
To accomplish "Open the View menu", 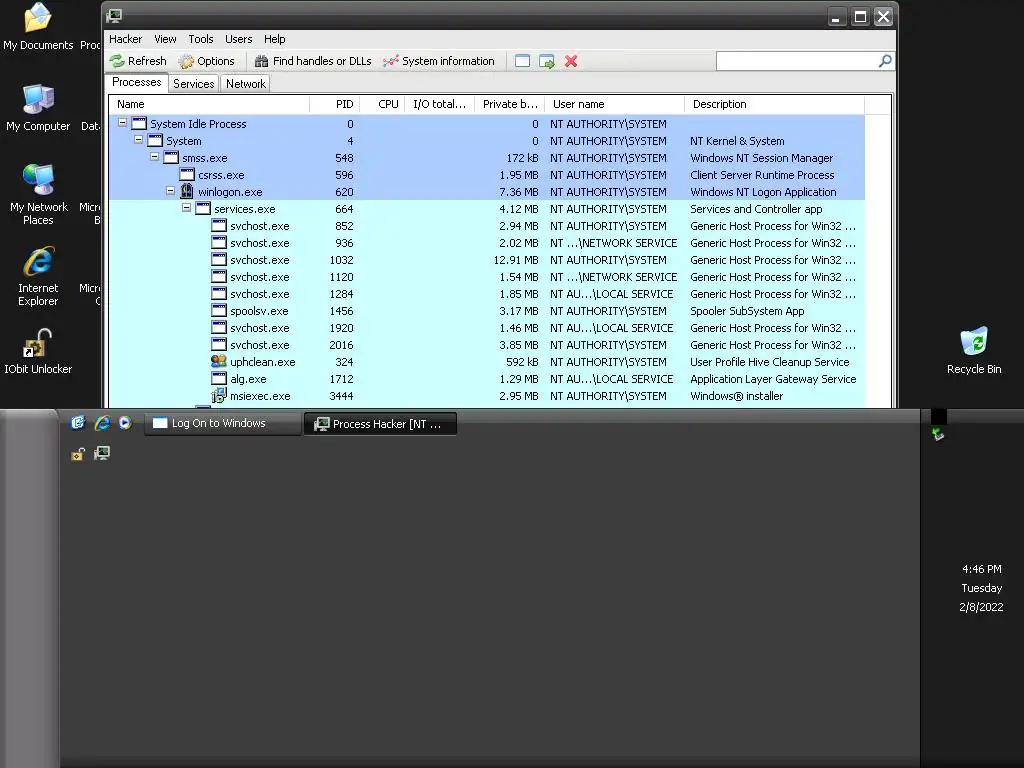I will tap(165, 39).
